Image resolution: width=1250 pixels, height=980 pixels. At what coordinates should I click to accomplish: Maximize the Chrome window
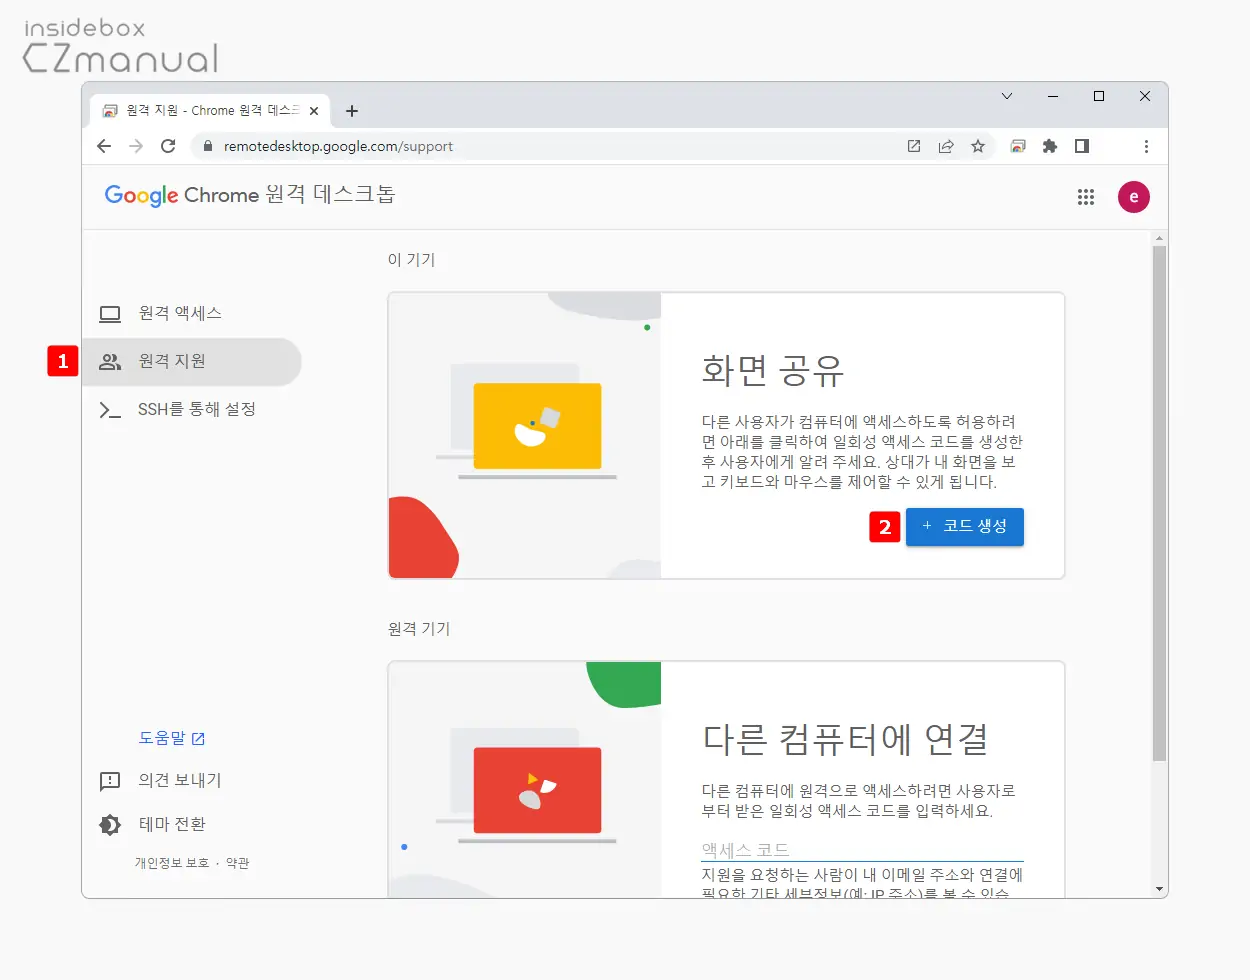click(1099, 96)
